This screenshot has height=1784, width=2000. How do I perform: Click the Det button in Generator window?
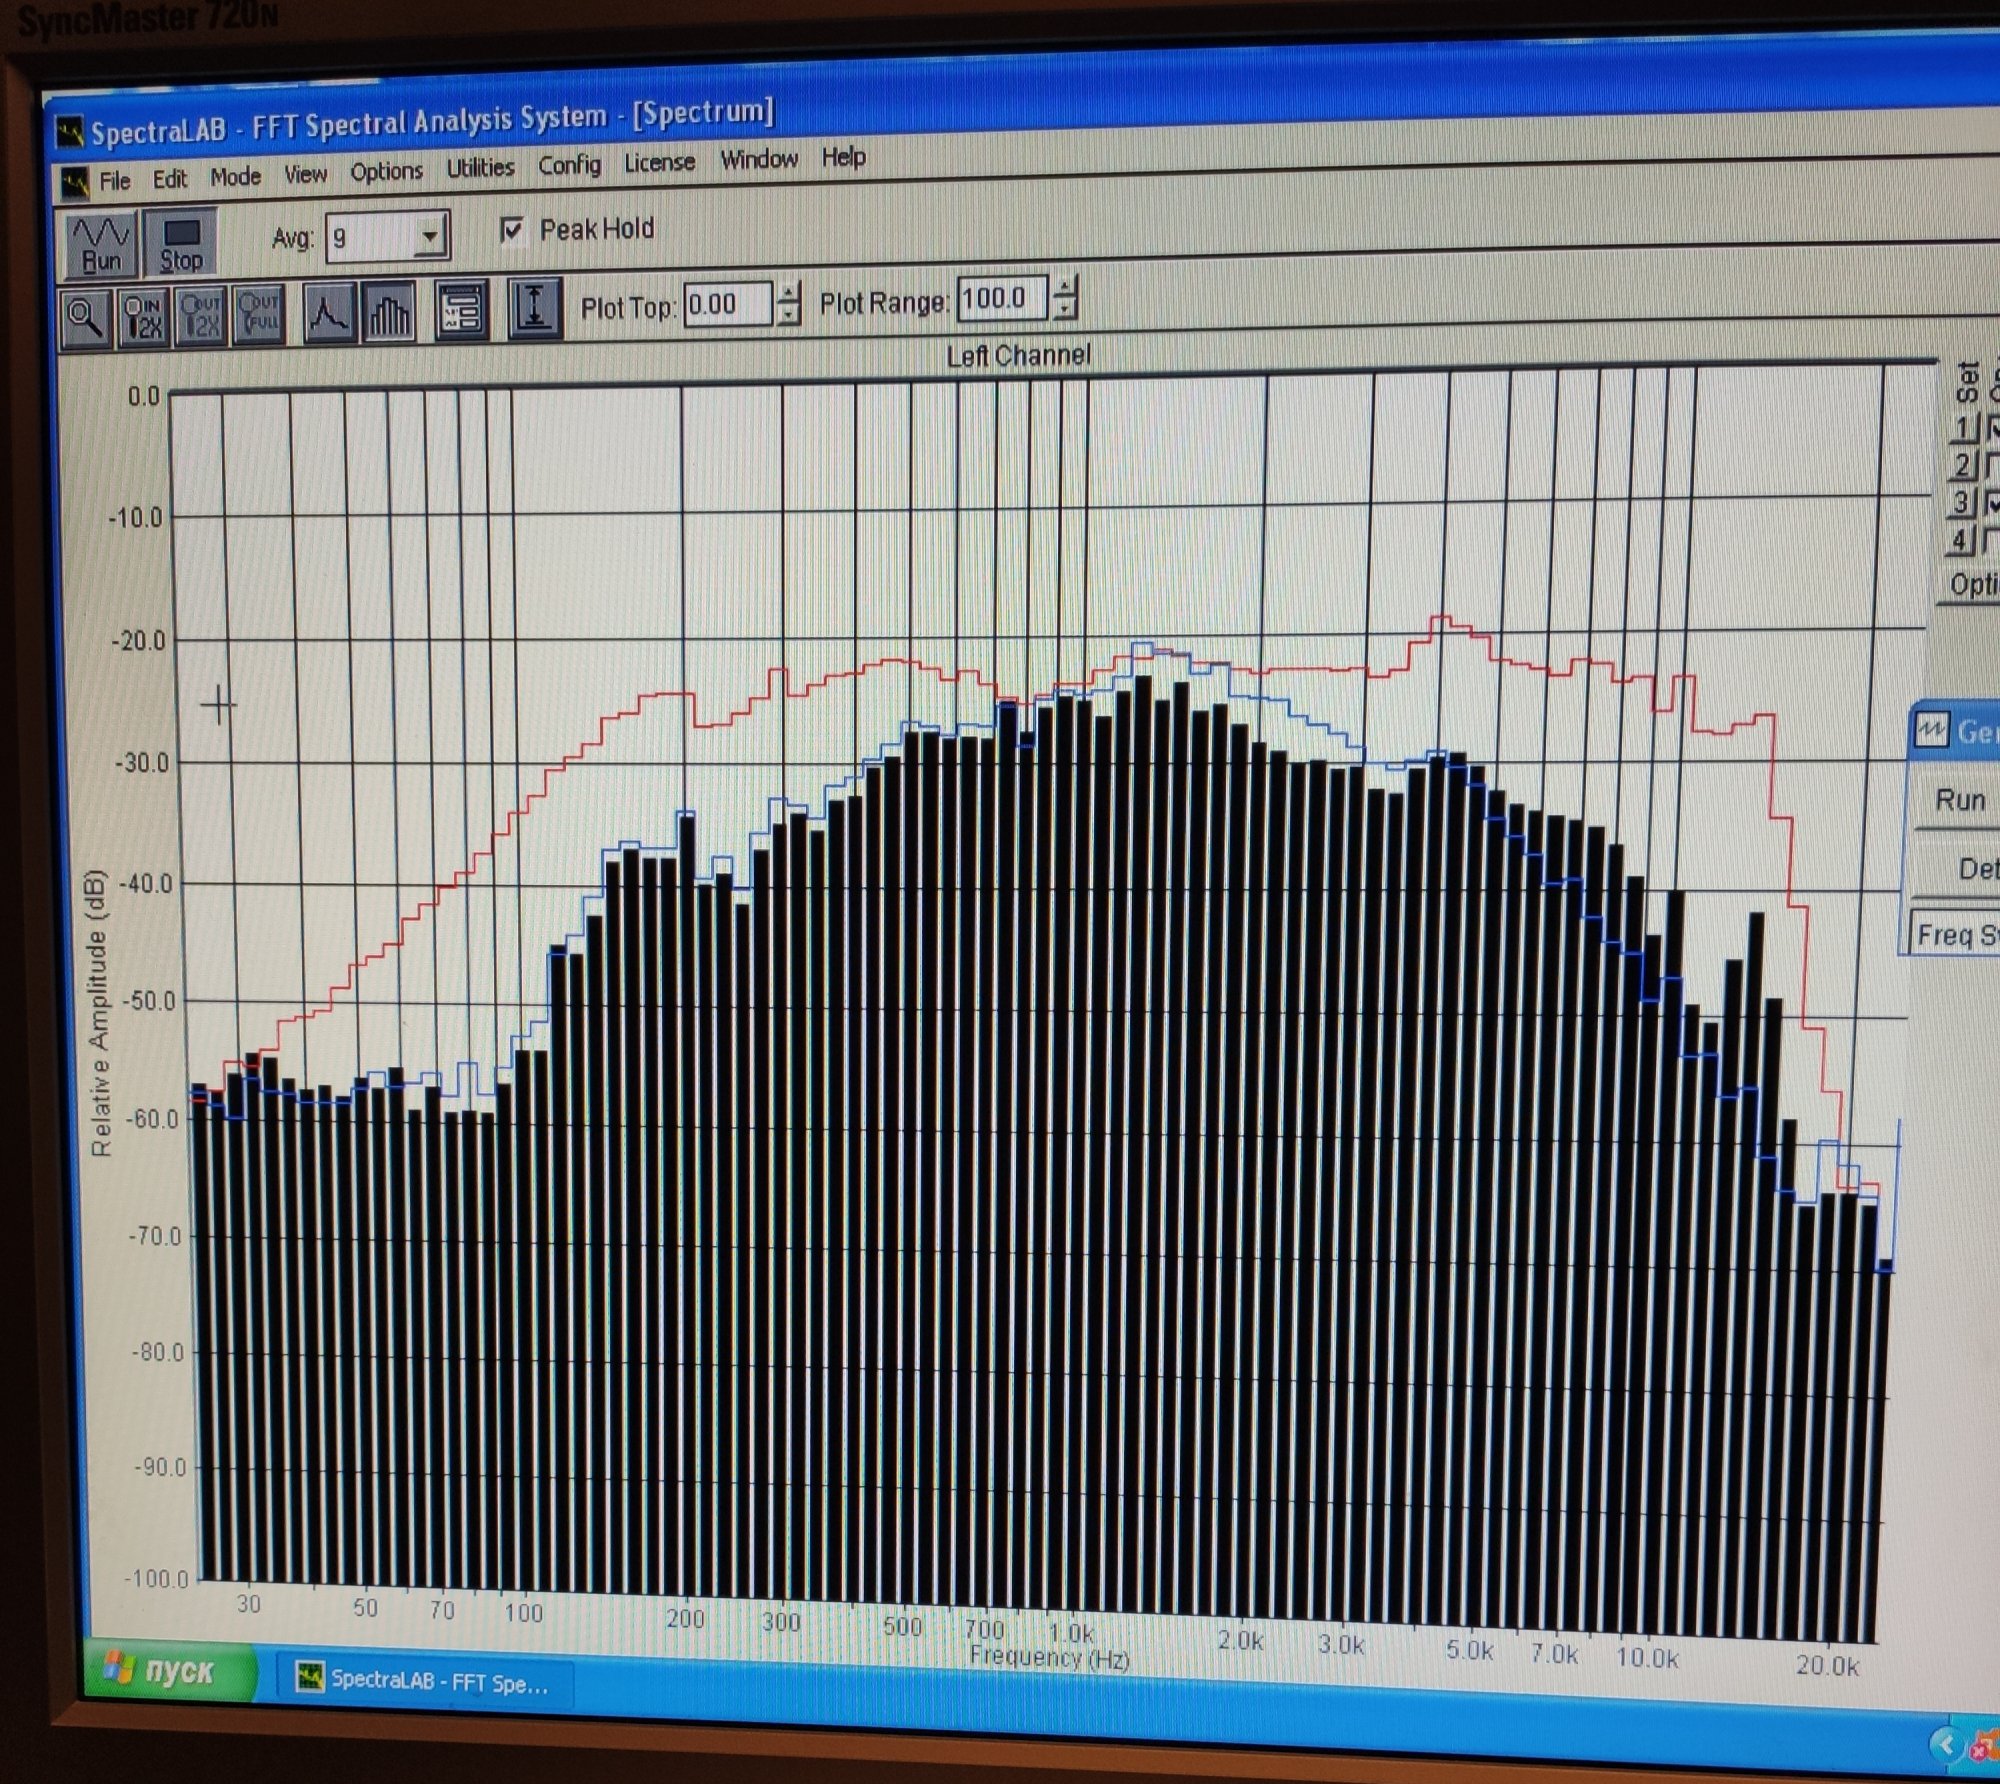coord(1956,868)
